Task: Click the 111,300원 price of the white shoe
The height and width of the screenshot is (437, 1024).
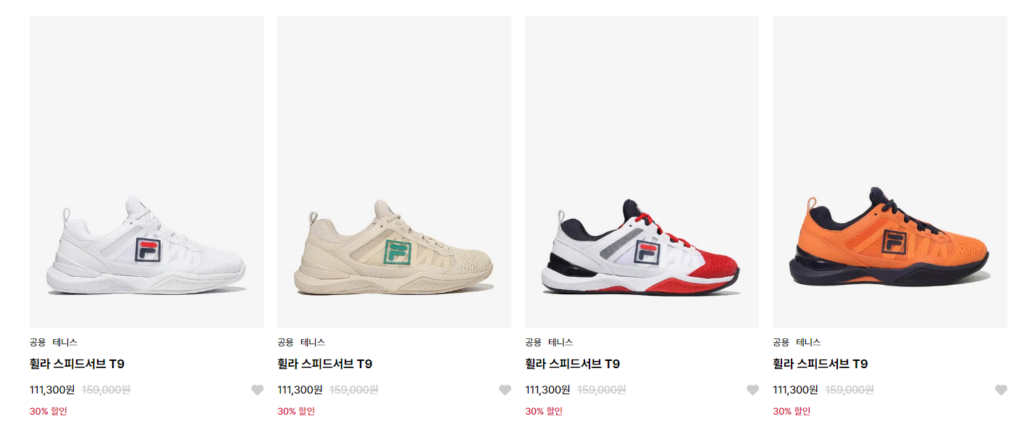Action: click(52, 390)
